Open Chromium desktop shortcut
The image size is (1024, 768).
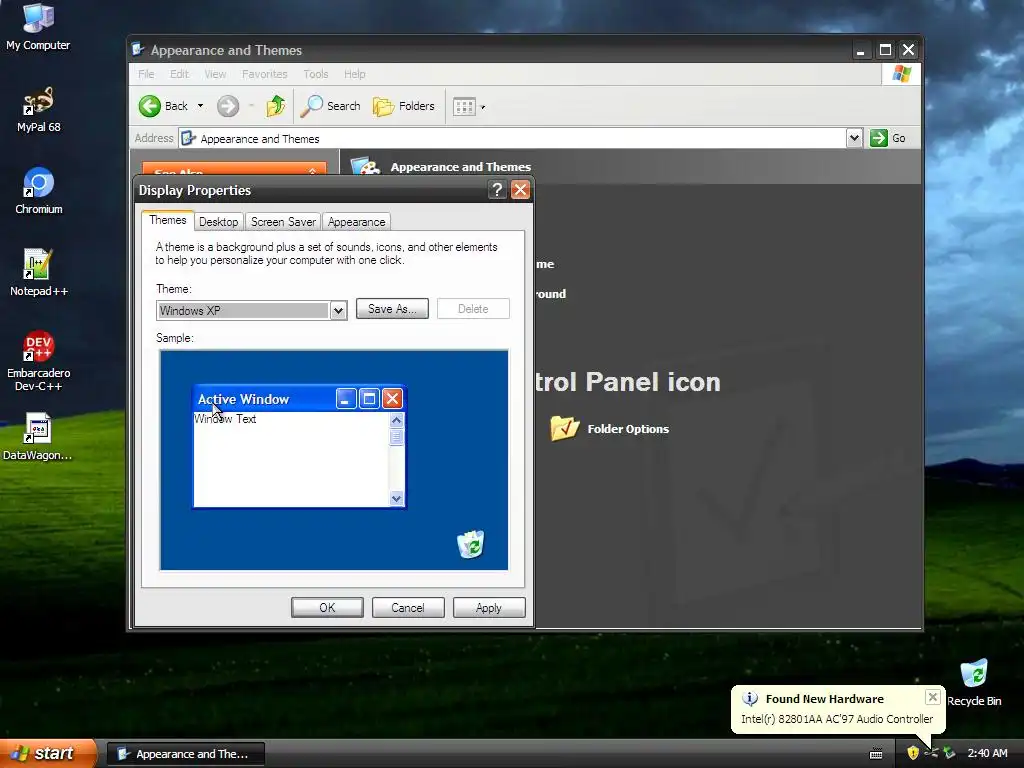39,191
